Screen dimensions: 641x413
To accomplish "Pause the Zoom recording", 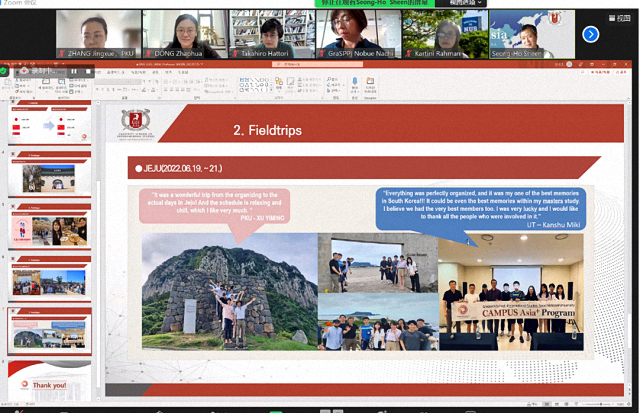I will 73,71.
